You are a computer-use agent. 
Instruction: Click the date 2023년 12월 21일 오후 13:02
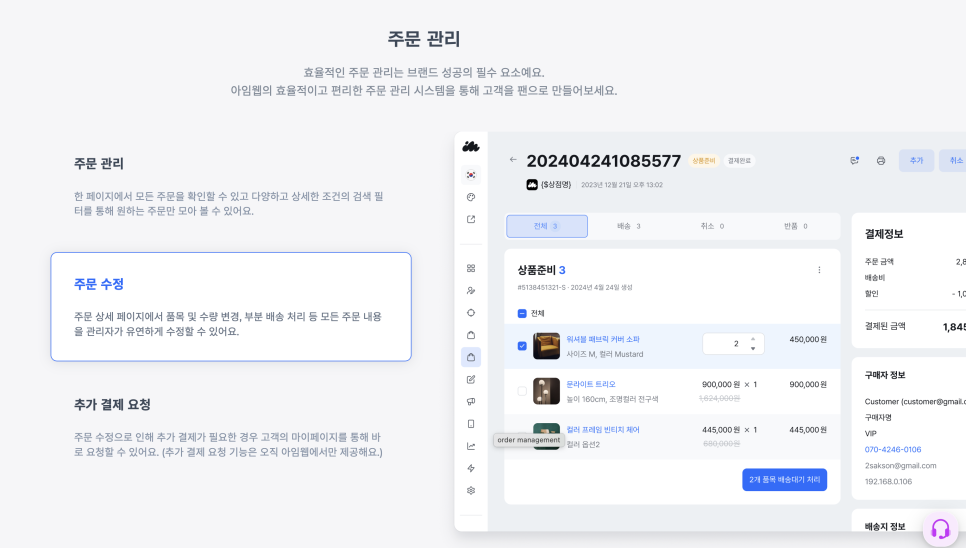click(622, 185)
